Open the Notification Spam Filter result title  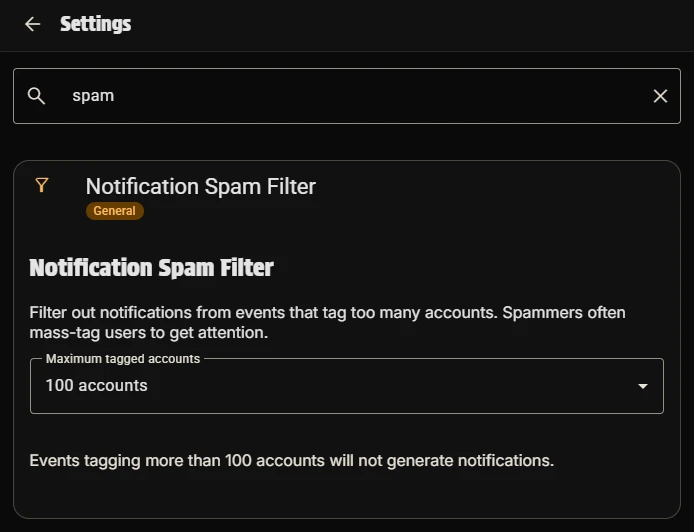click(200, 186)
